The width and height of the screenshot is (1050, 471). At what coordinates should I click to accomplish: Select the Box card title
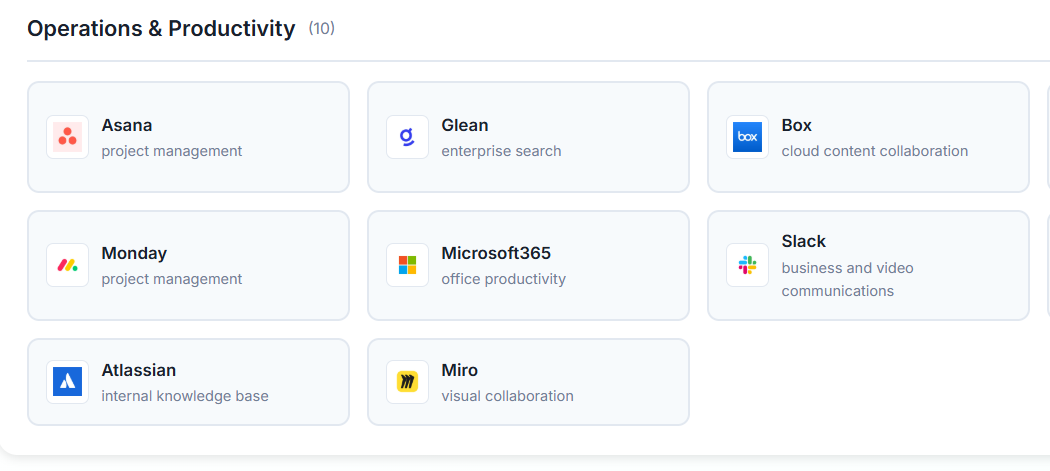click(796, 125)
